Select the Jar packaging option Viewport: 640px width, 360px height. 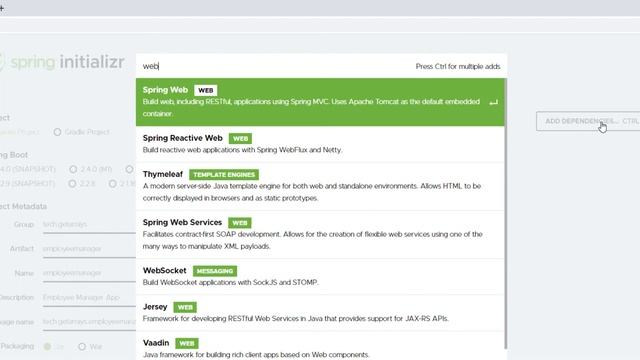click(47, 347)
